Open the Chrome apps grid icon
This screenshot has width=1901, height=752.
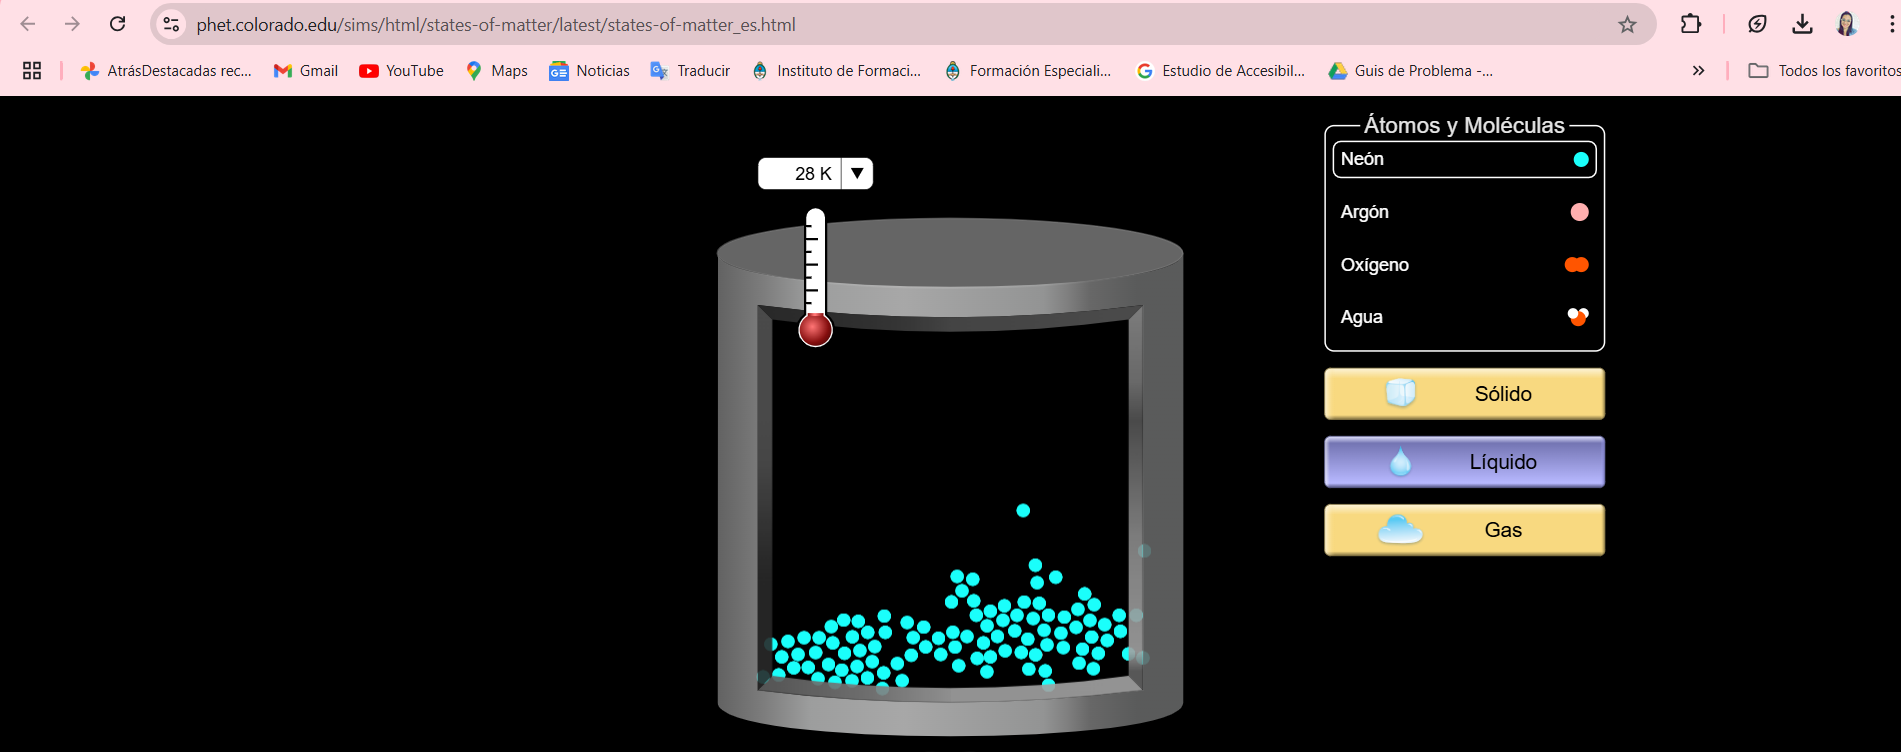coord(32,71)
